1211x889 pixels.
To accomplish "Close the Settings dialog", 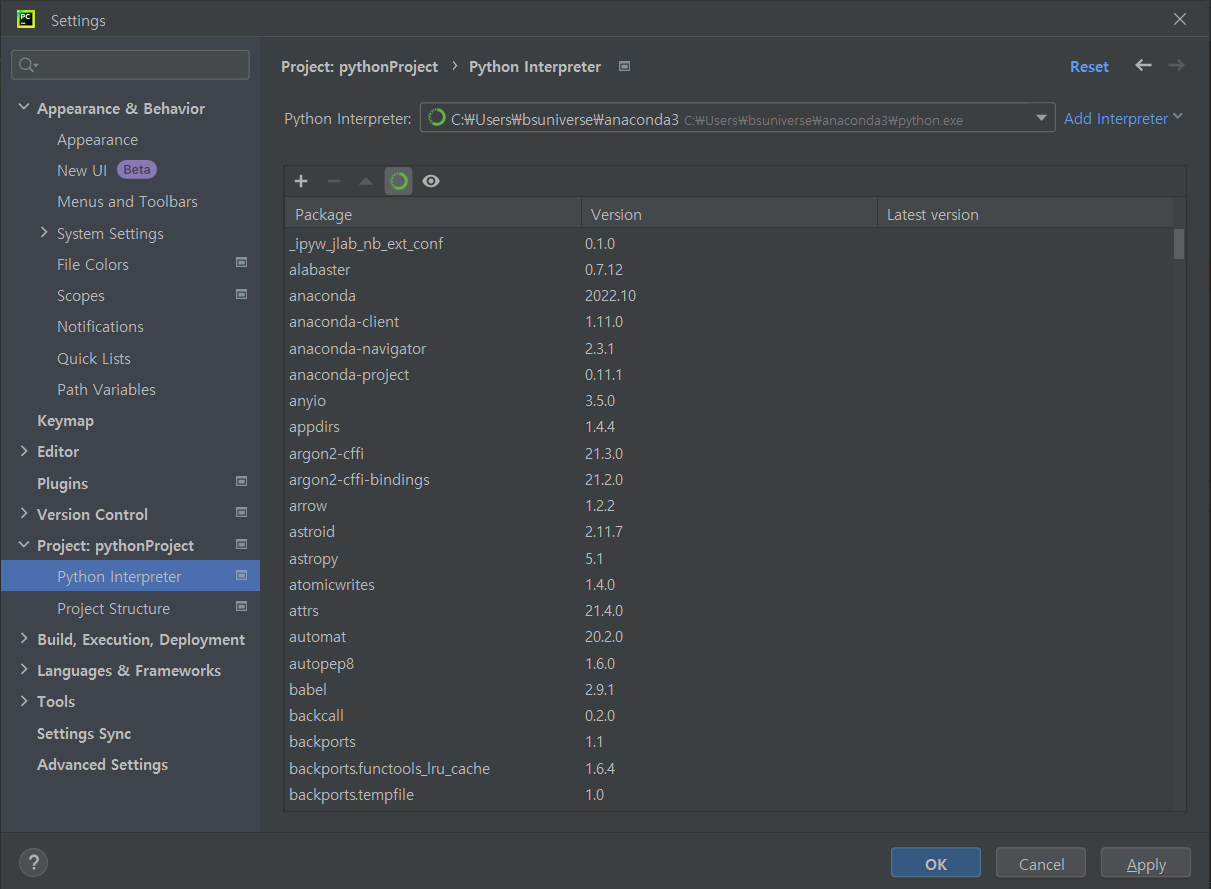I will coord(1180,19).
